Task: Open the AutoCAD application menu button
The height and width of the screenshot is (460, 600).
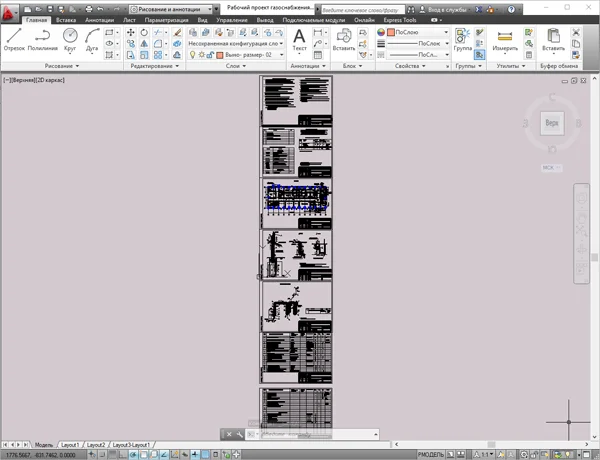Action: 9,13
